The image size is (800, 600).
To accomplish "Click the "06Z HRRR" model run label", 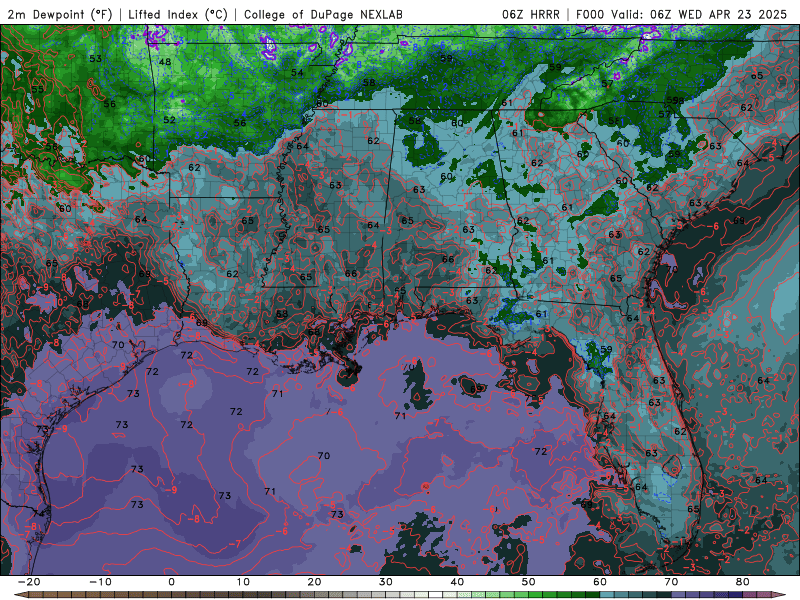I will [531, 14].
